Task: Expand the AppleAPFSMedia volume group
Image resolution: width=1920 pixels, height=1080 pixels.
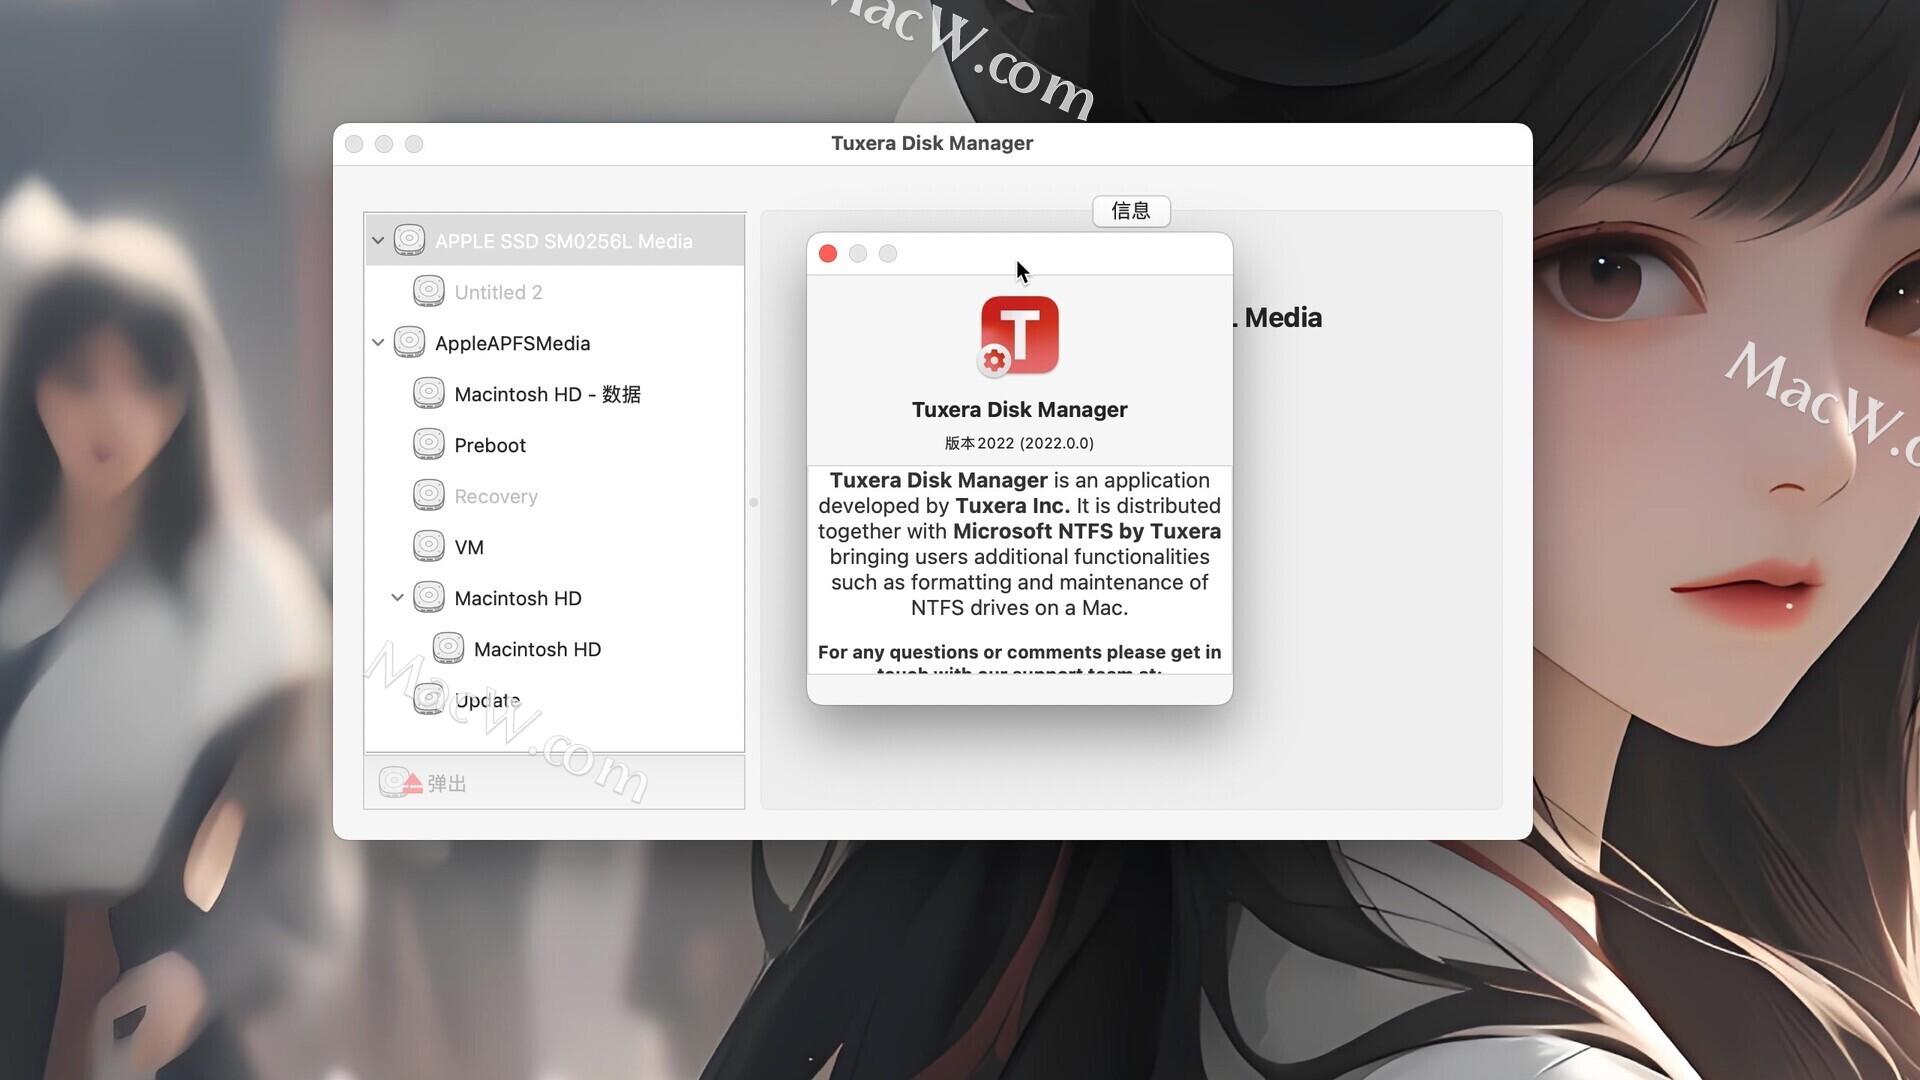Action: [x=380, y=342]
